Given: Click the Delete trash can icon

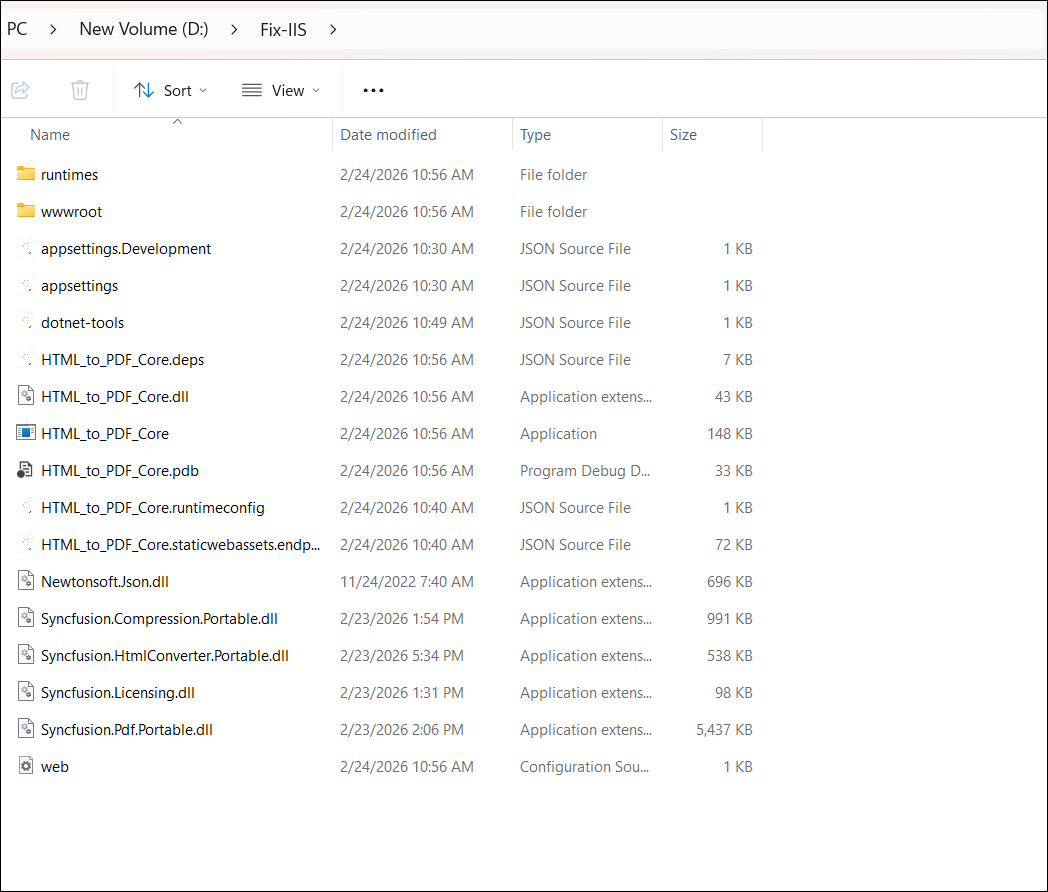Looking at the screenshot, I should [x=80, y=90].
